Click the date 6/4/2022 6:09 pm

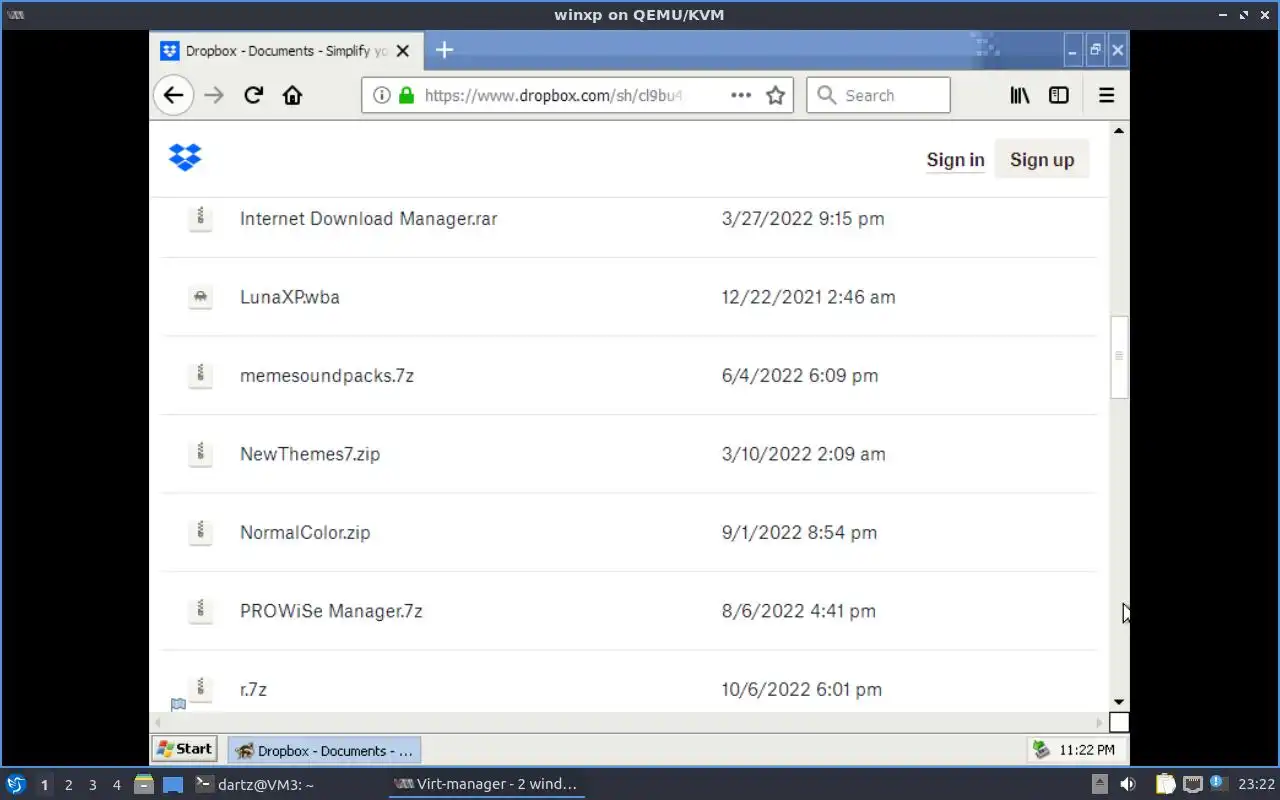(800, 376)
